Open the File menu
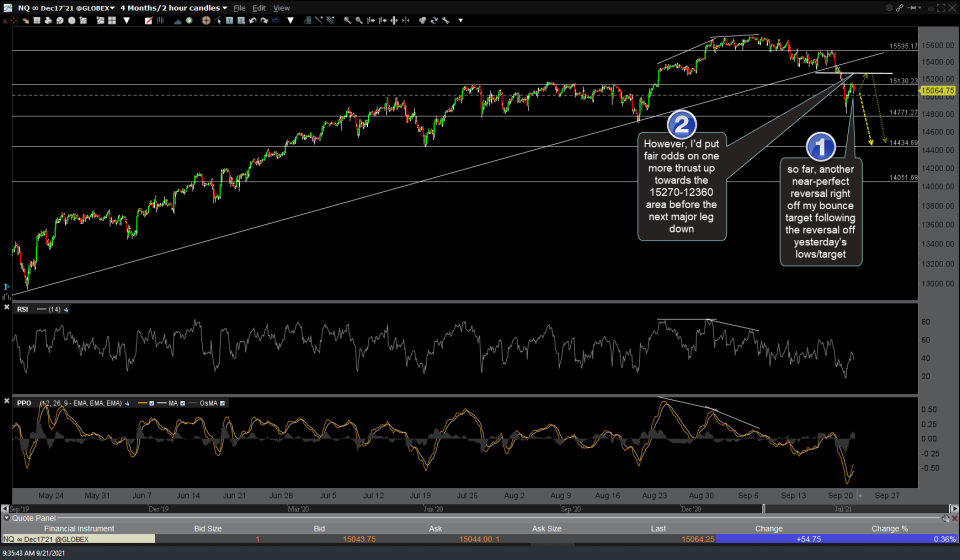The image size is (960, 560). 239,8
